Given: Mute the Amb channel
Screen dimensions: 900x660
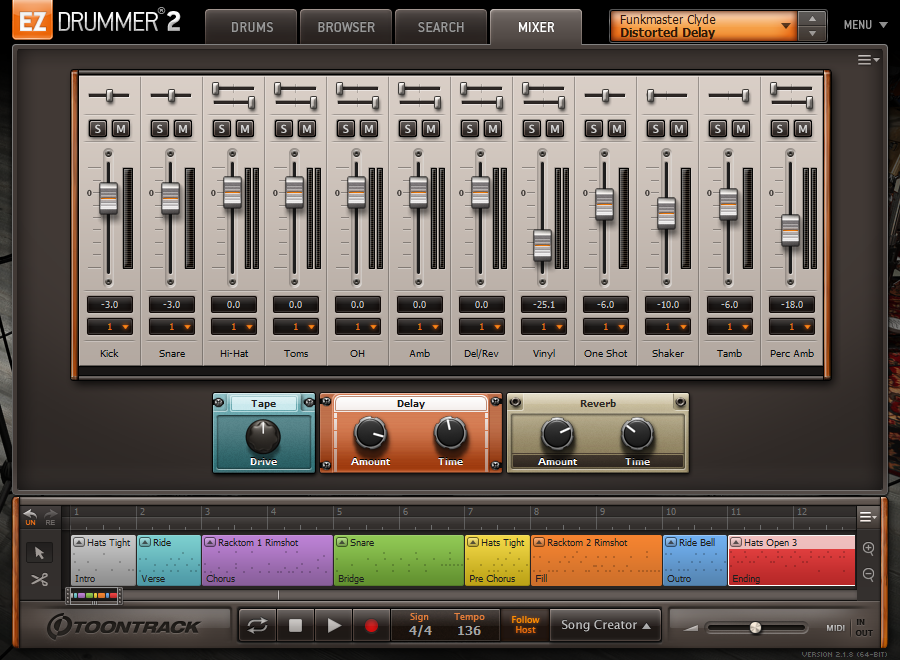Looking at the screenshot, I should 430,129.
